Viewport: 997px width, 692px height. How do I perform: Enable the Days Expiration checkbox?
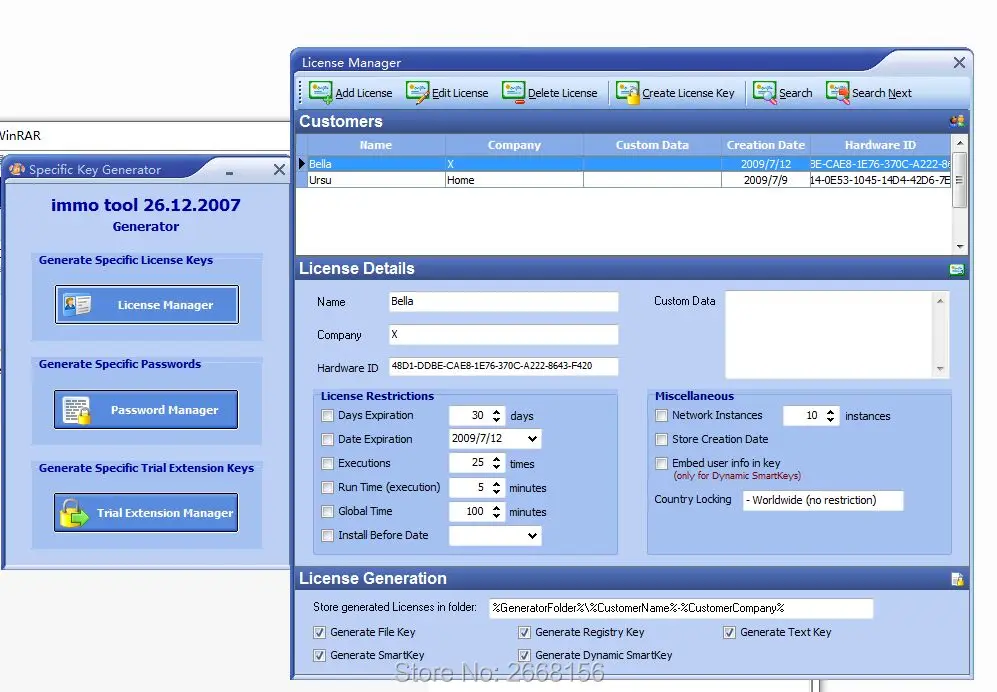(x=327, y=415)
